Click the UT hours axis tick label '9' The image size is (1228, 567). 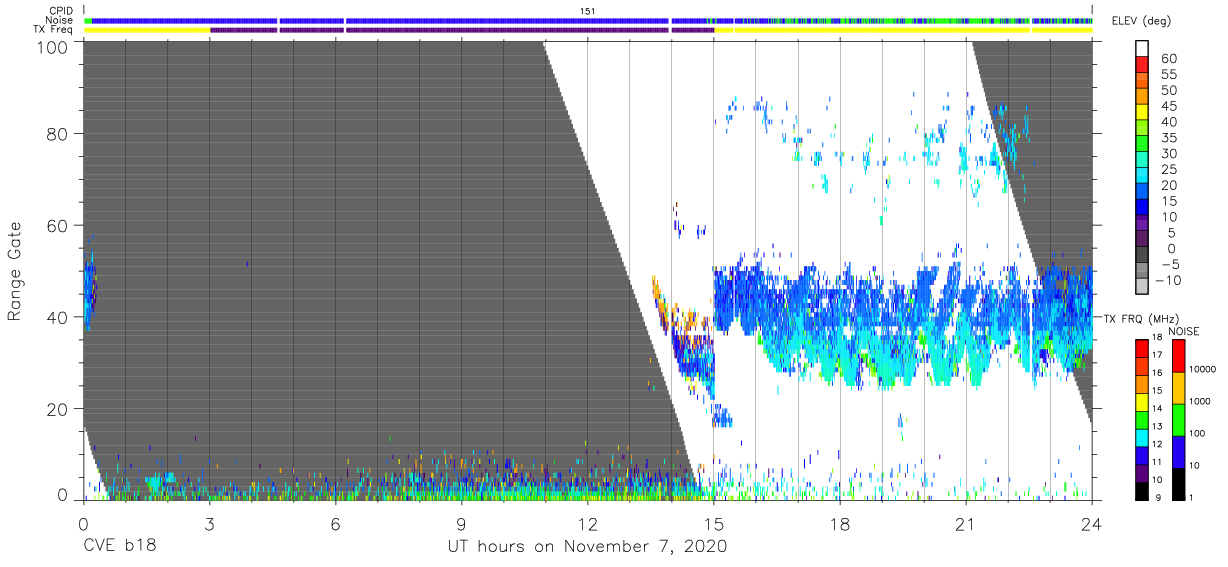point(461,522)
